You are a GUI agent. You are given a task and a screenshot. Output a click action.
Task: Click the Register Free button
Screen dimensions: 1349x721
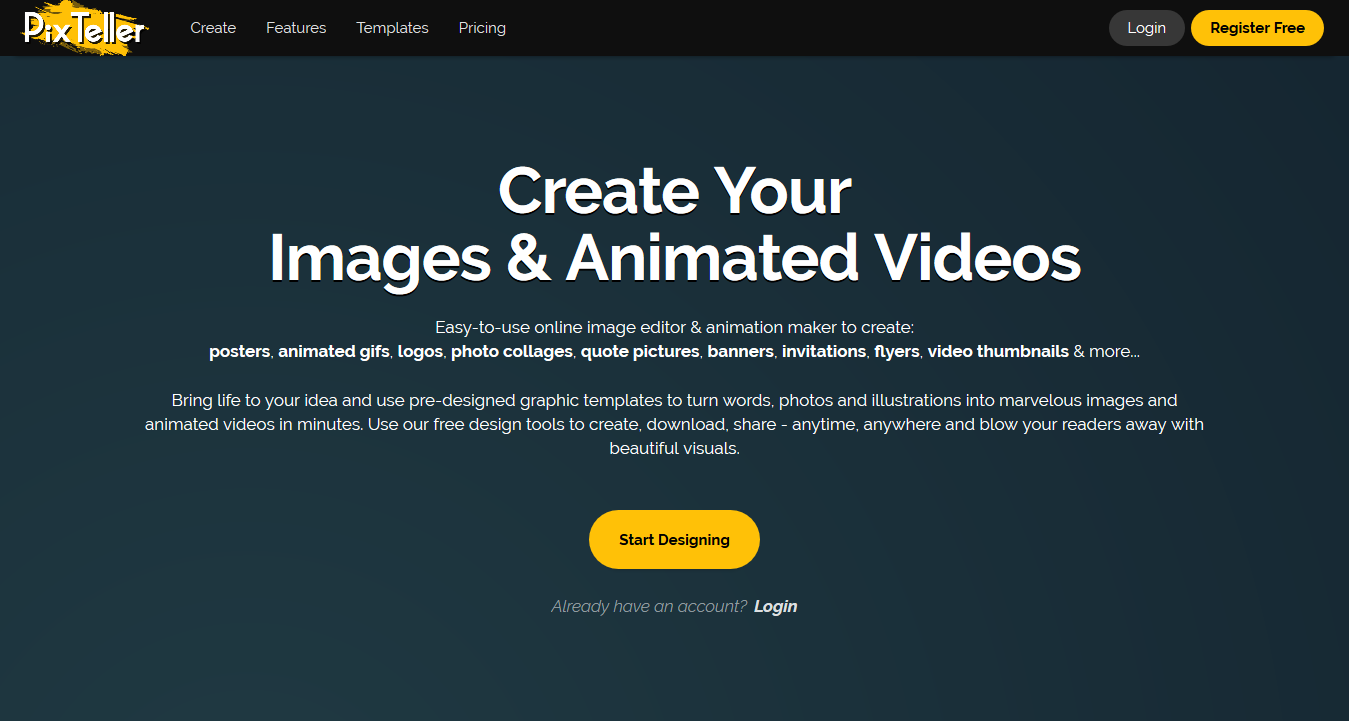[1257, 28]
